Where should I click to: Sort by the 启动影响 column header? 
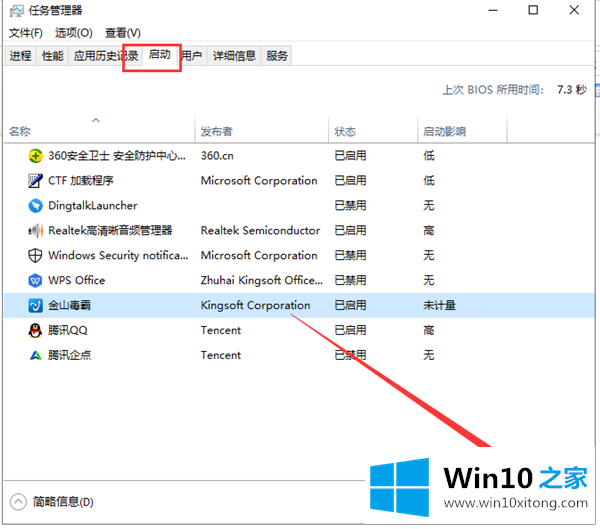coord(462,131)
